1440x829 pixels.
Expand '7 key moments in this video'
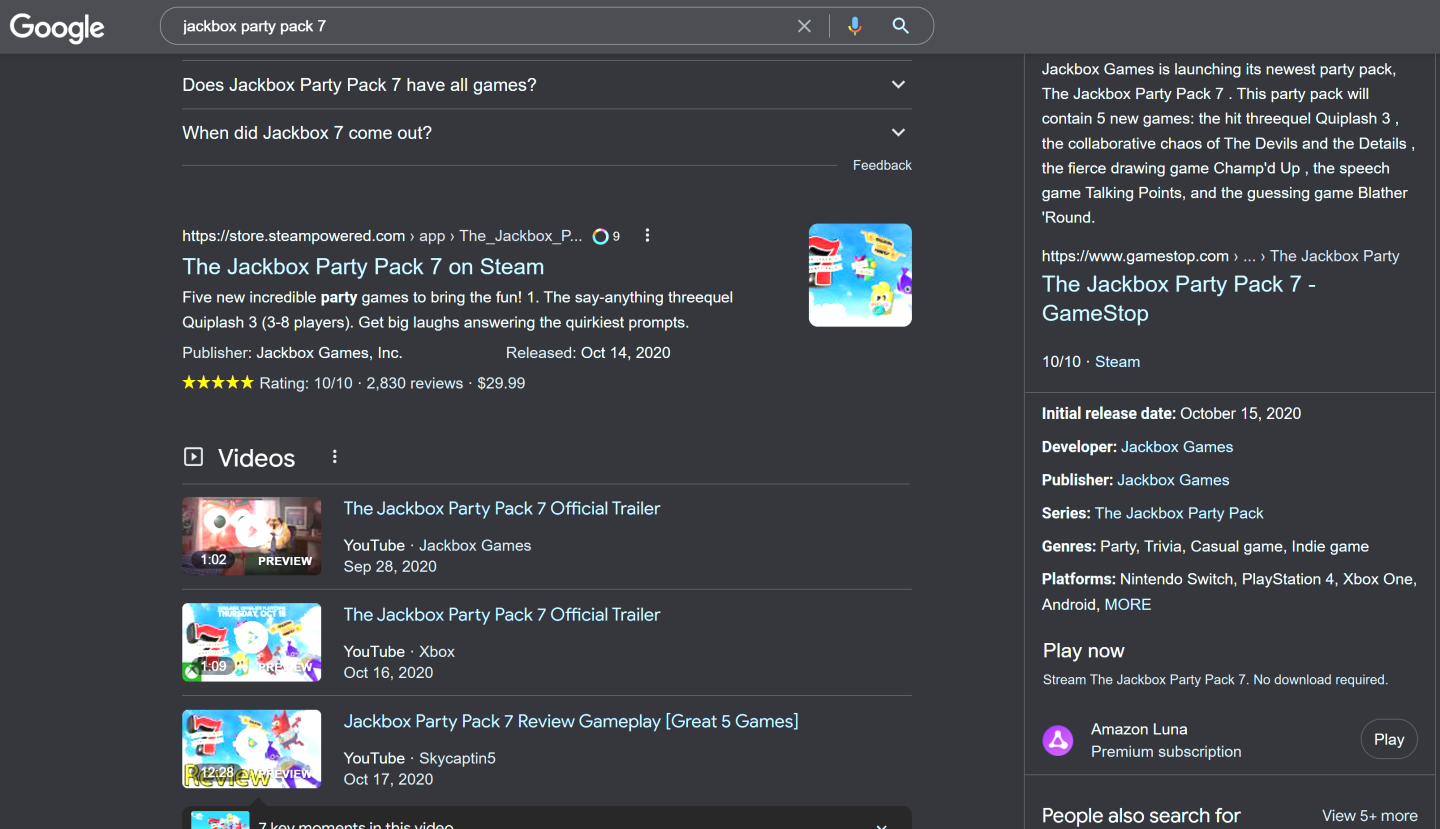tap(881, 824)
